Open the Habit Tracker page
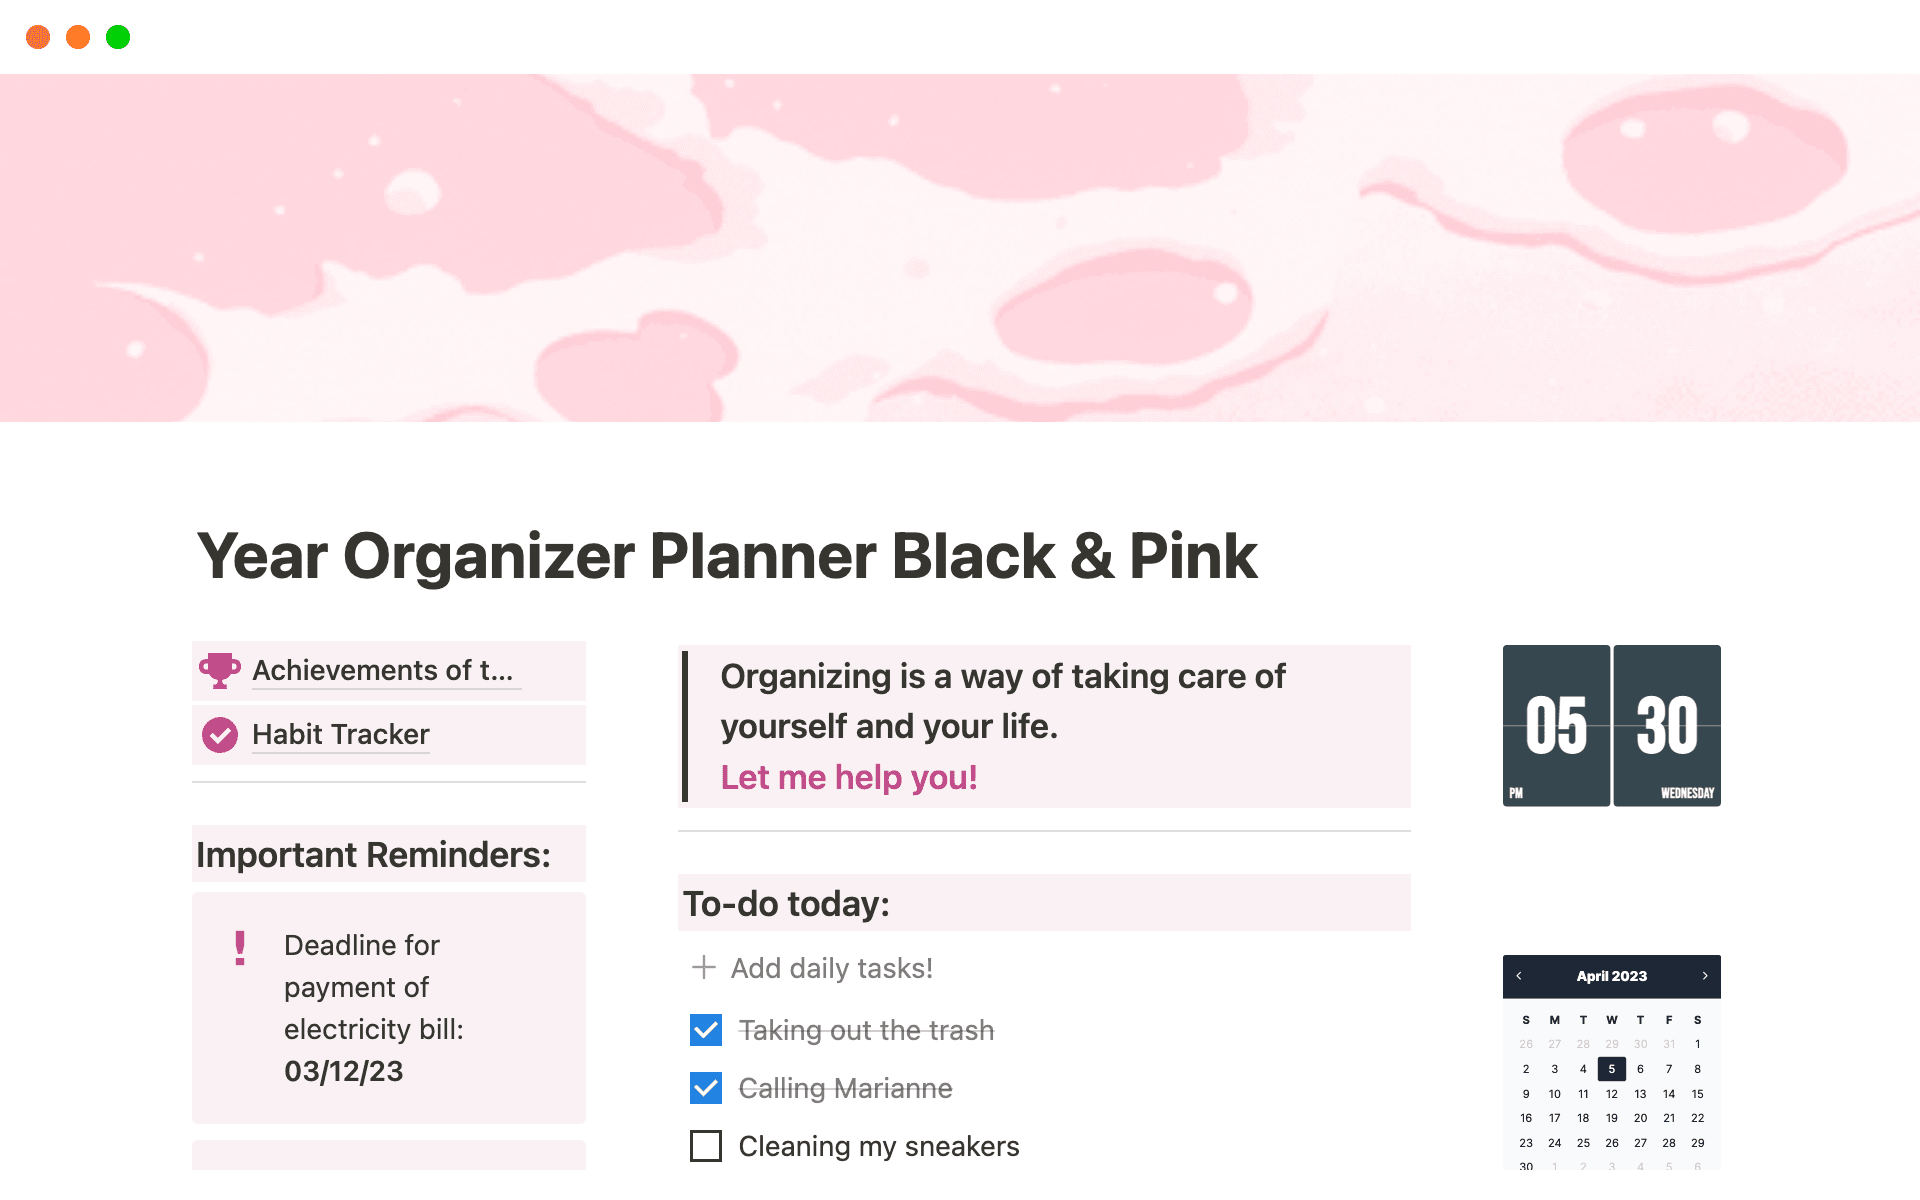The height and width of the screenshot is (1200, 1920). click(340, 734)
